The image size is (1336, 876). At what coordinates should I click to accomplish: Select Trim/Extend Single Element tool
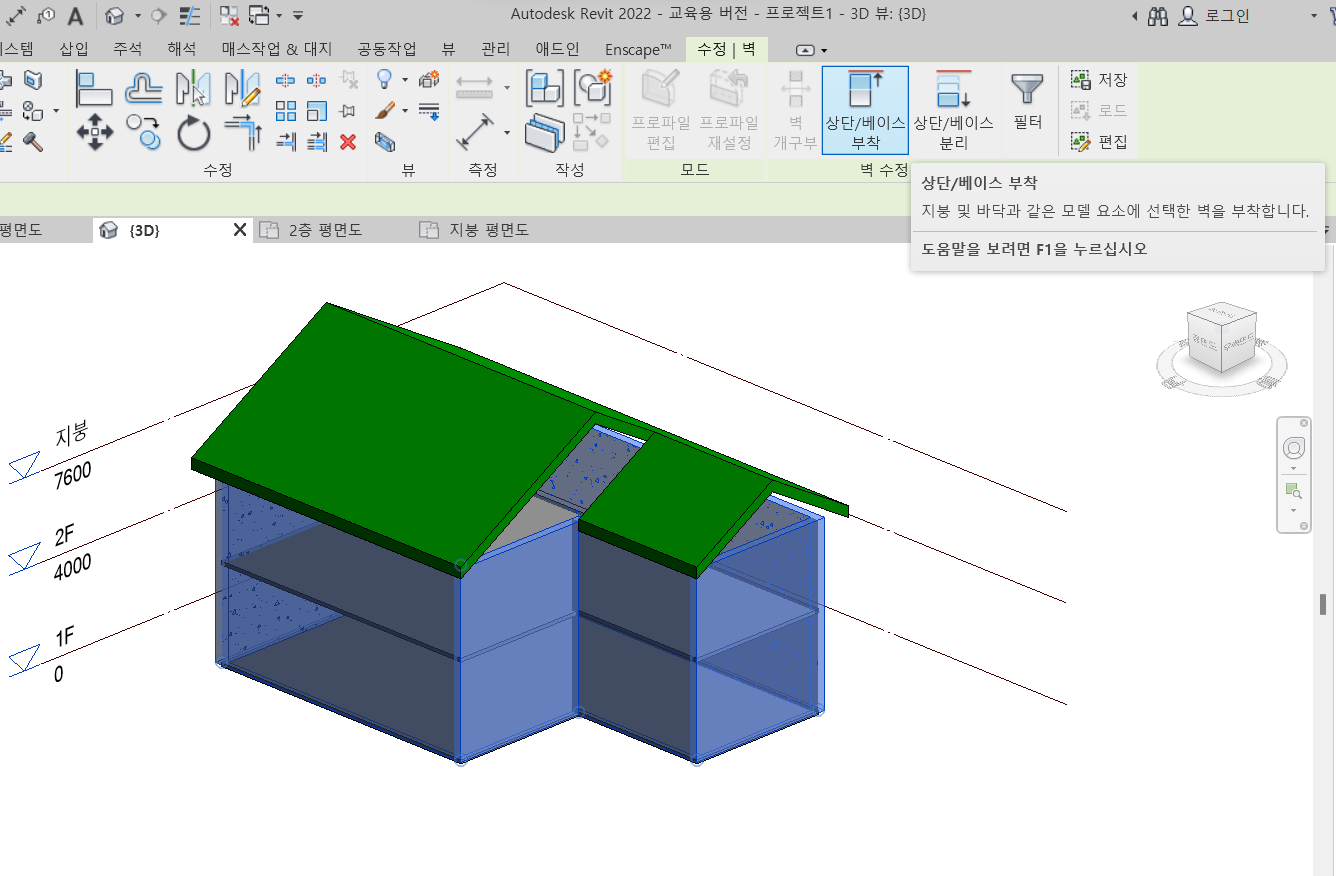point(286,142)
